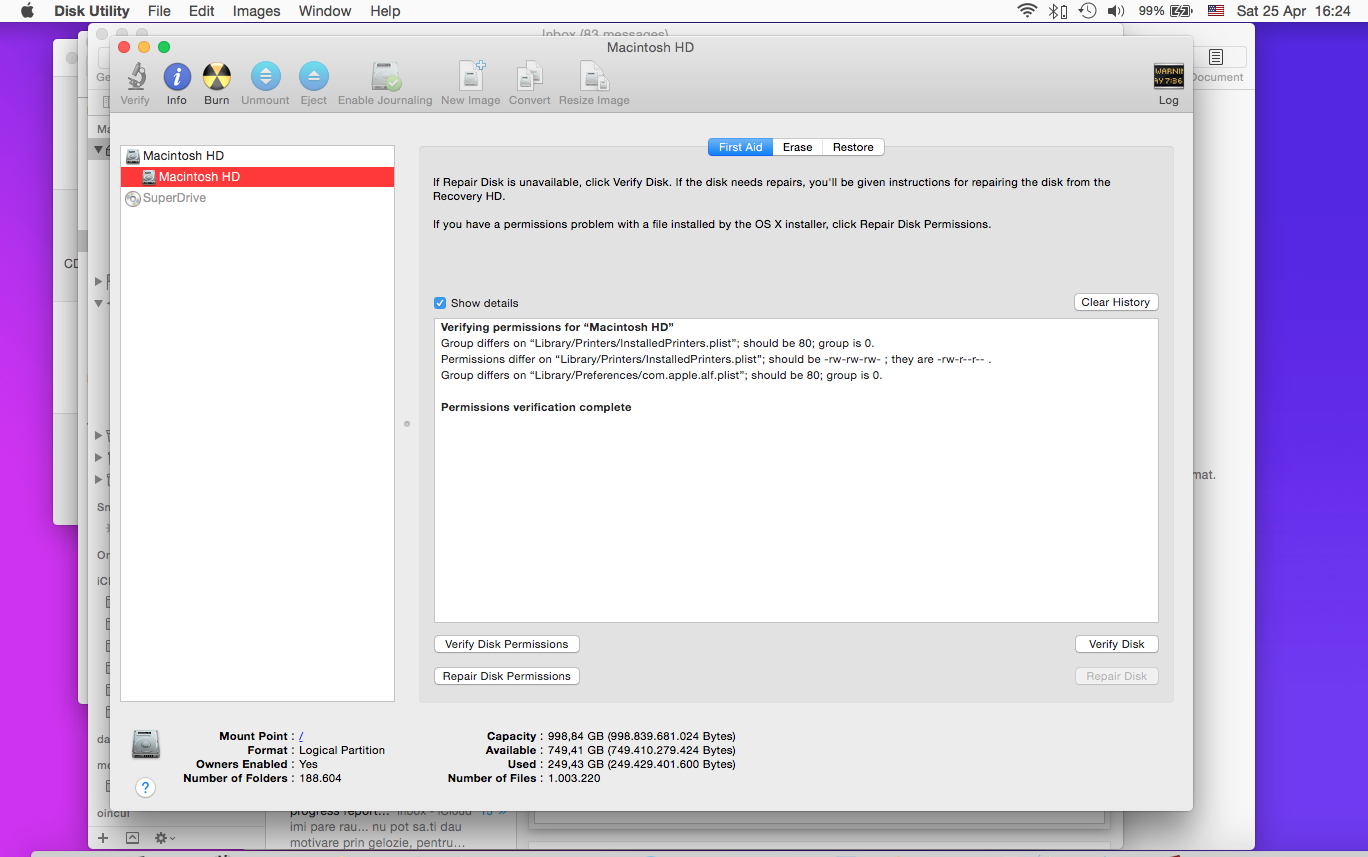
Task: Click the volume speaker icon
Action: [x=1117, y=11]
